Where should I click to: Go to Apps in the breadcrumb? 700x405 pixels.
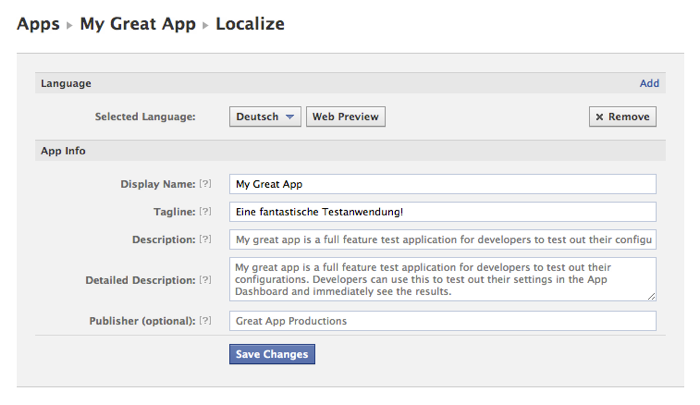click(39, 23)
